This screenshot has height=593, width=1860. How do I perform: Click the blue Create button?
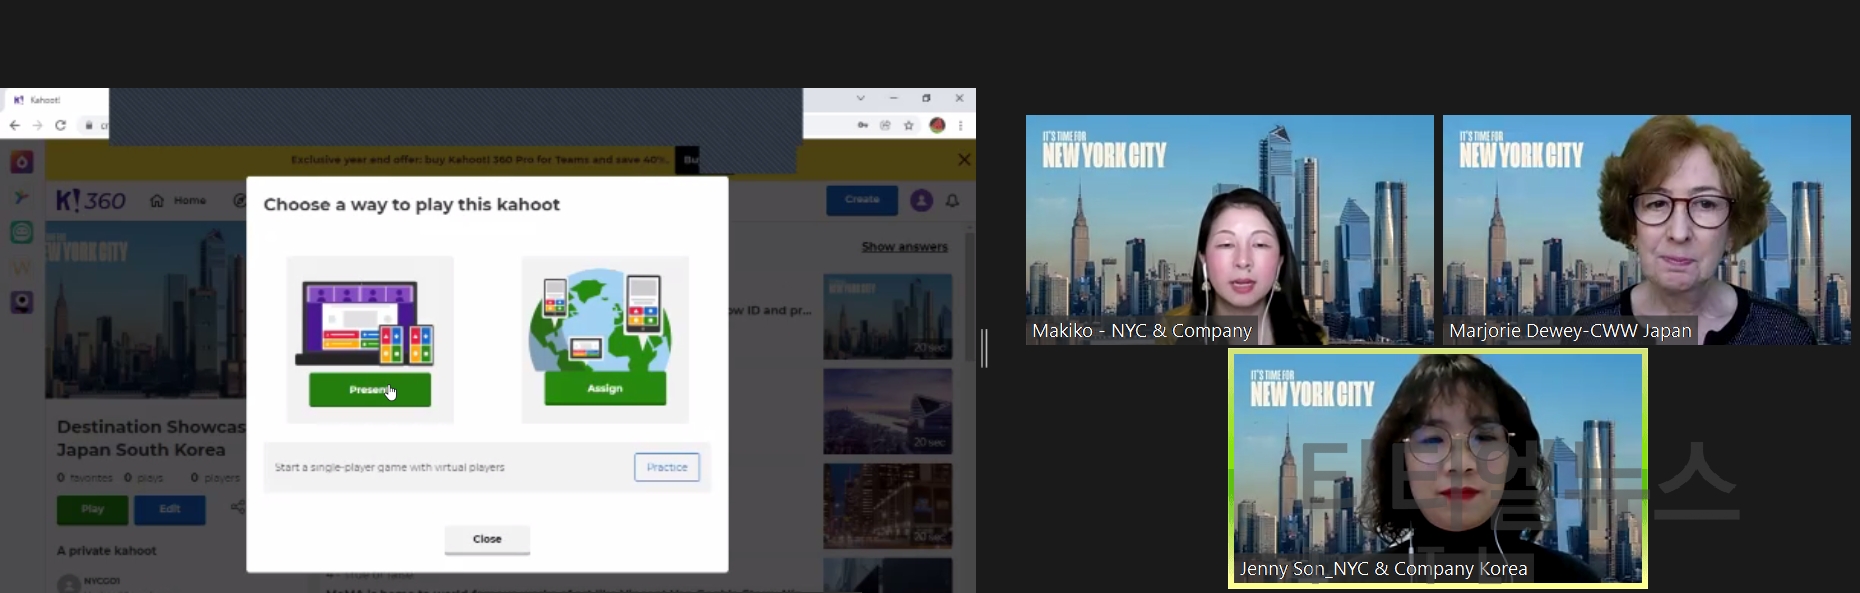coord(862,200)
